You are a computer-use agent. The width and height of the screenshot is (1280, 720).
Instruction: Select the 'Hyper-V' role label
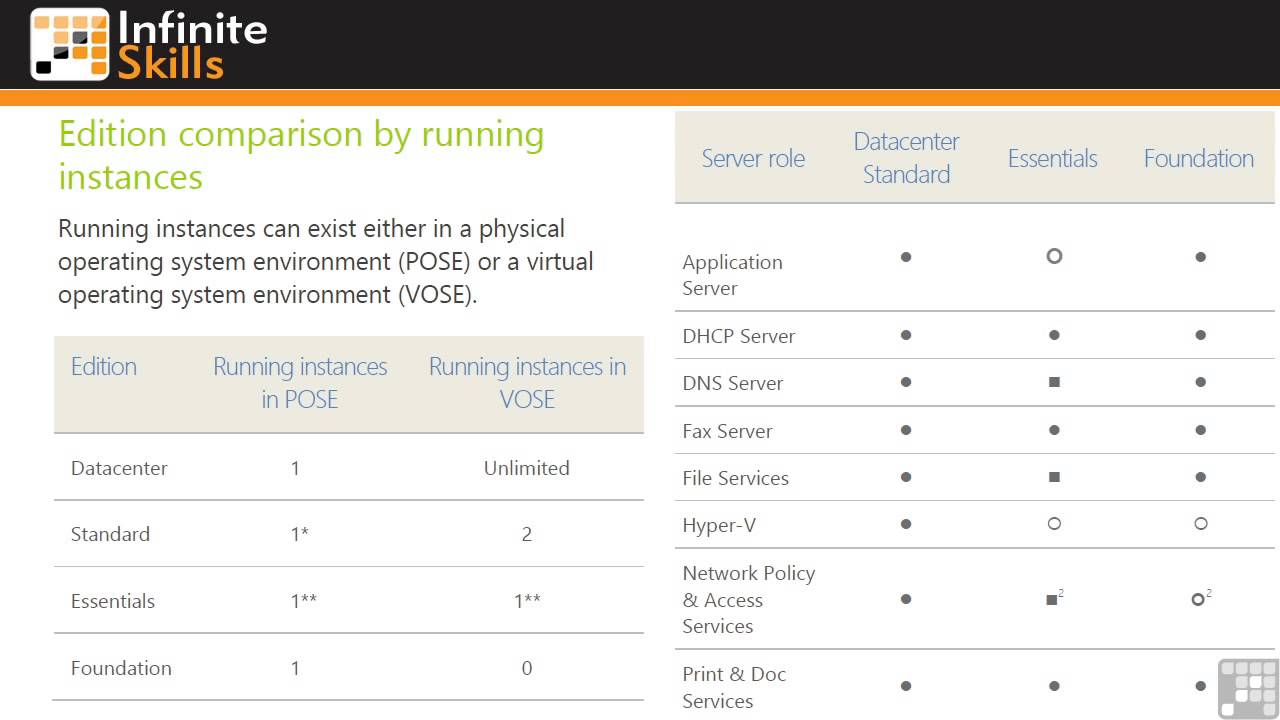[x=719, y=525]
